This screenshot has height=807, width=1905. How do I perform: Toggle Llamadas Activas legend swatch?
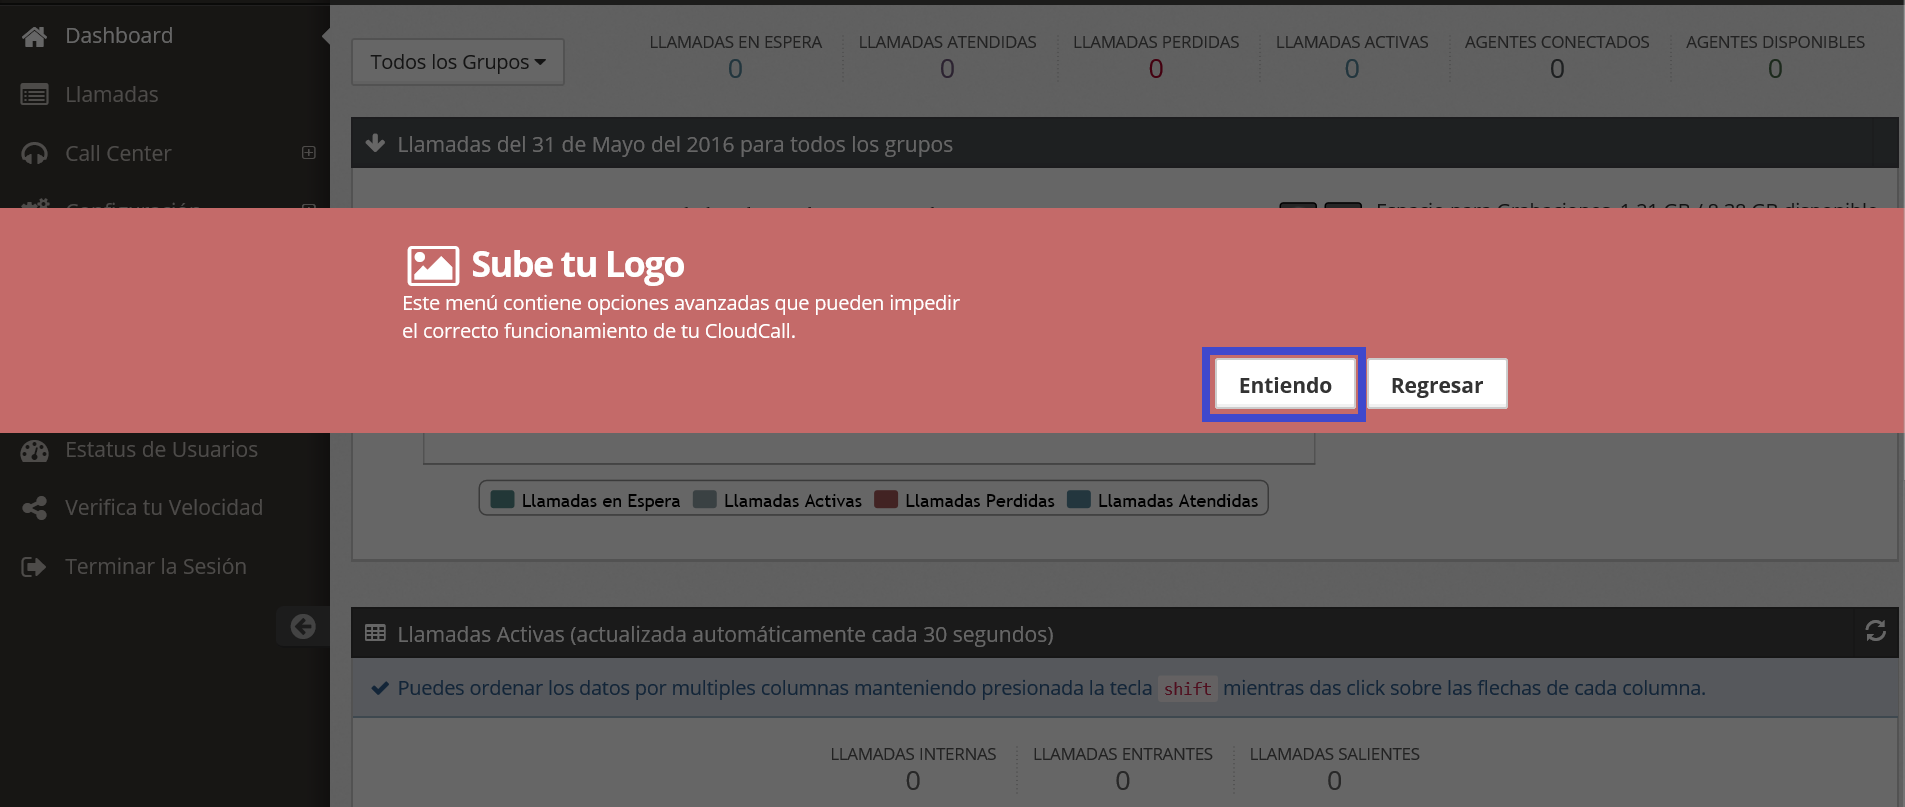705,500
